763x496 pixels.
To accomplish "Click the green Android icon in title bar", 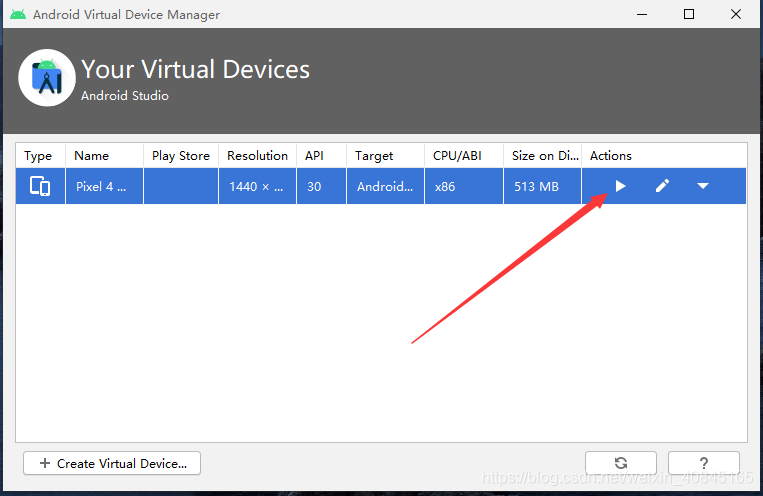I will pyautogui.click(x=18, y=15).
